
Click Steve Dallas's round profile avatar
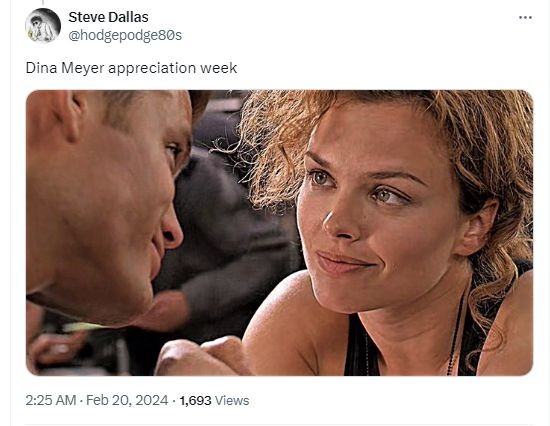point(43,25)
